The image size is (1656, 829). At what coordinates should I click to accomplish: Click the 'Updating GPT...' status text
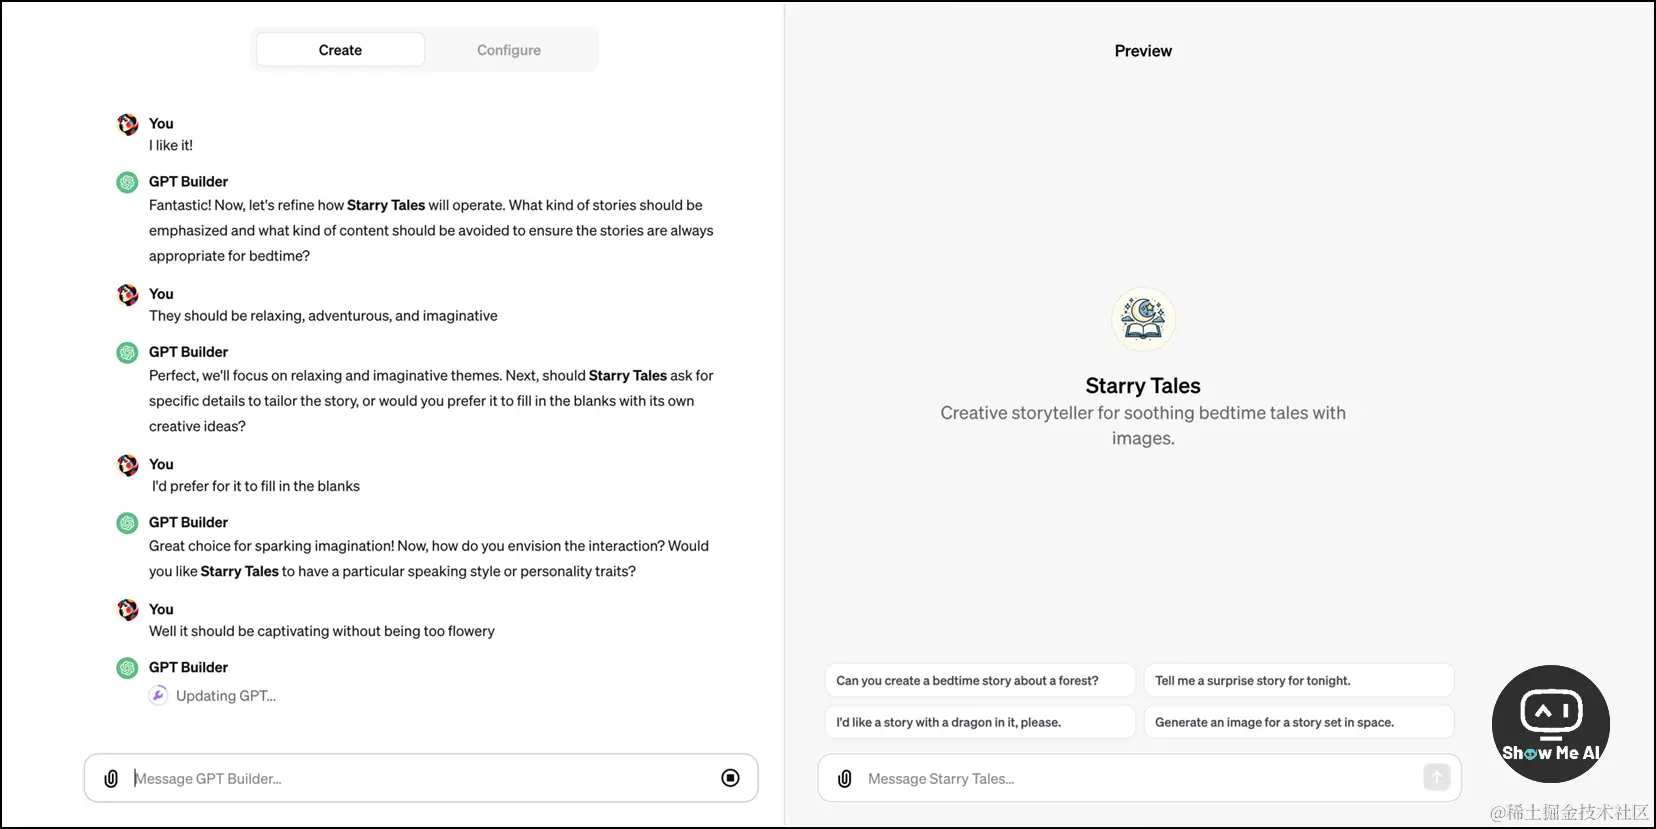tap(226, 696)
